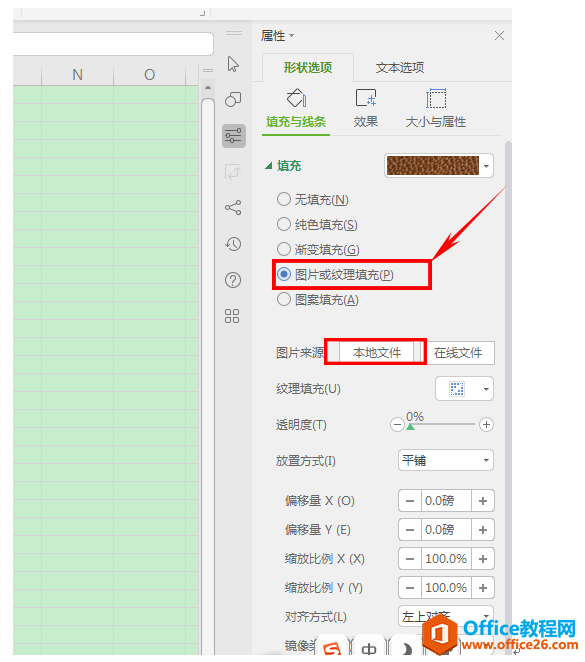This screenshot has width=585, height=662.
Task: Click the Sogou input method icon
Action: click(x=332, y=648)
